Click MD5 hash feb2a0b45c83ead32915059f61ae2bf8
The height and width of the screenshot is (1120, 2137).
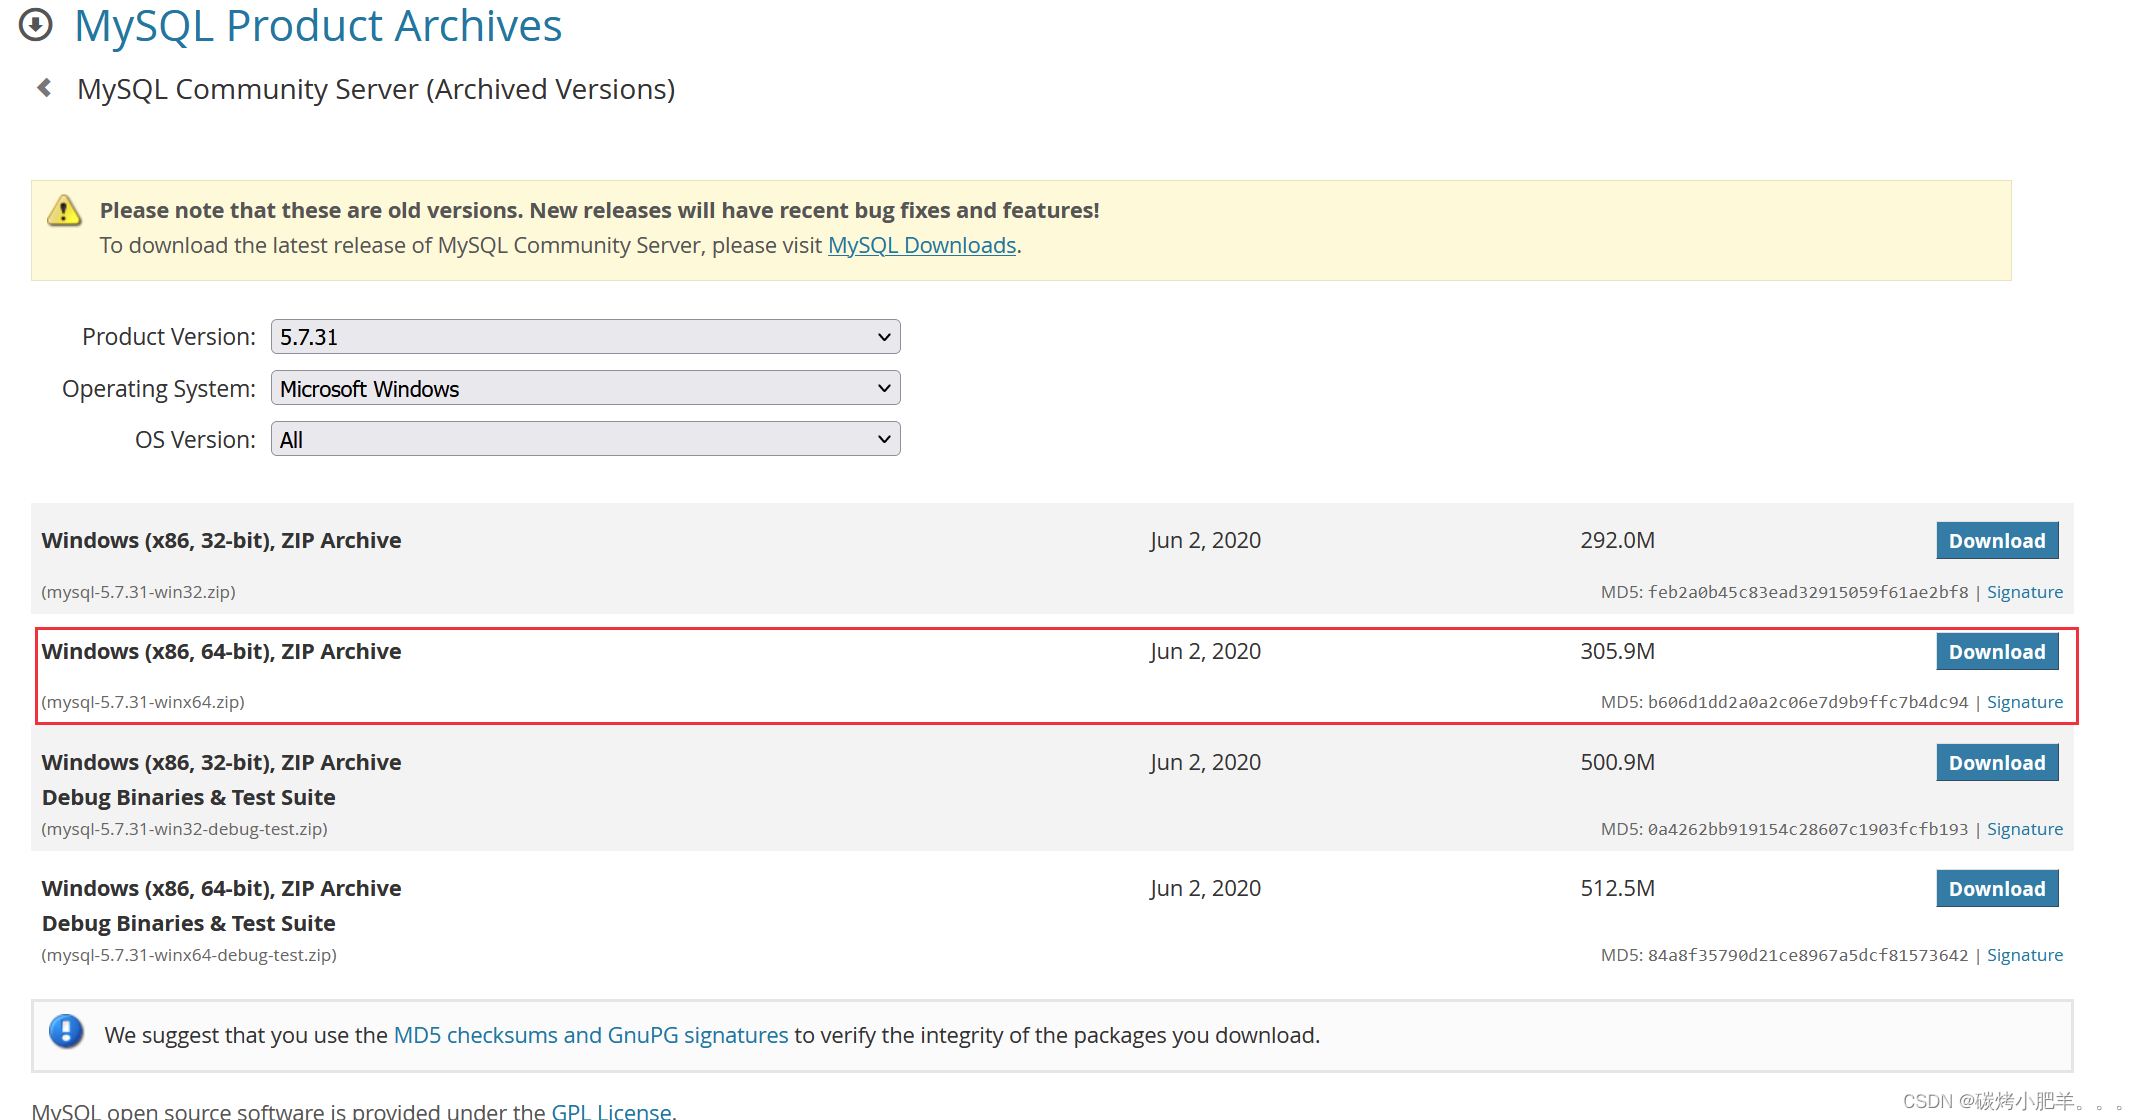1807,592
